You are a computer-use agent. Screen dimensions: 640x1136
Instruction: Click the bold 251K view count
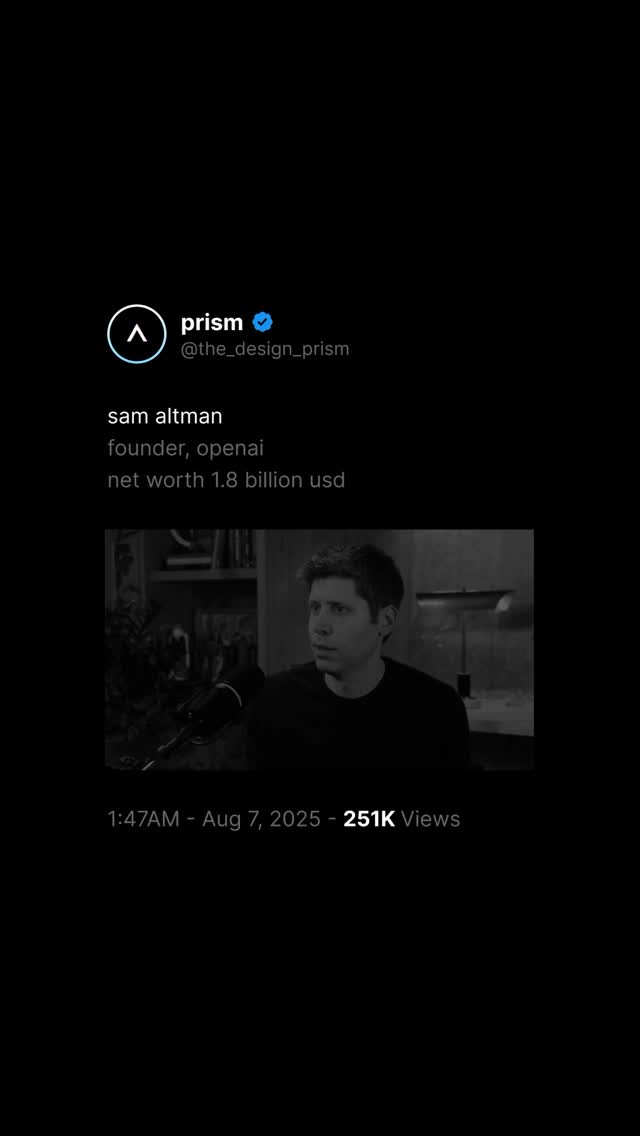click(369, 819)
